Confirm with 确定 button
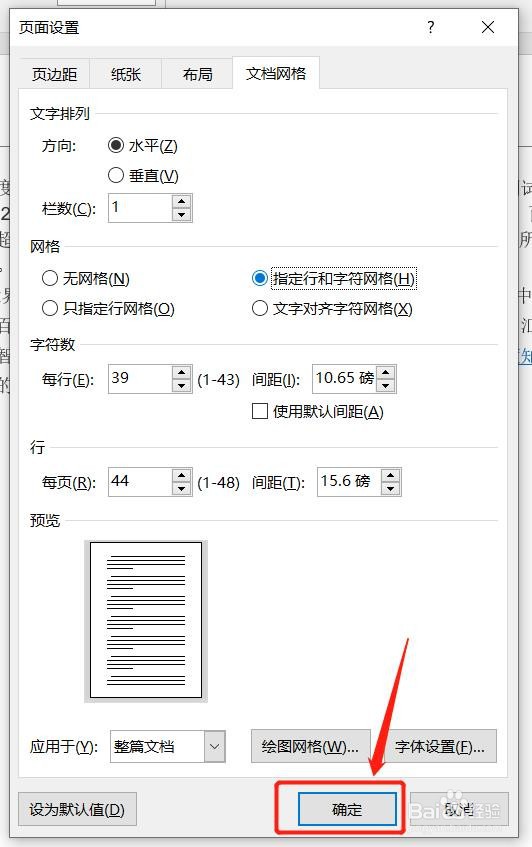 pyautogui.click(x=347, y=809)
